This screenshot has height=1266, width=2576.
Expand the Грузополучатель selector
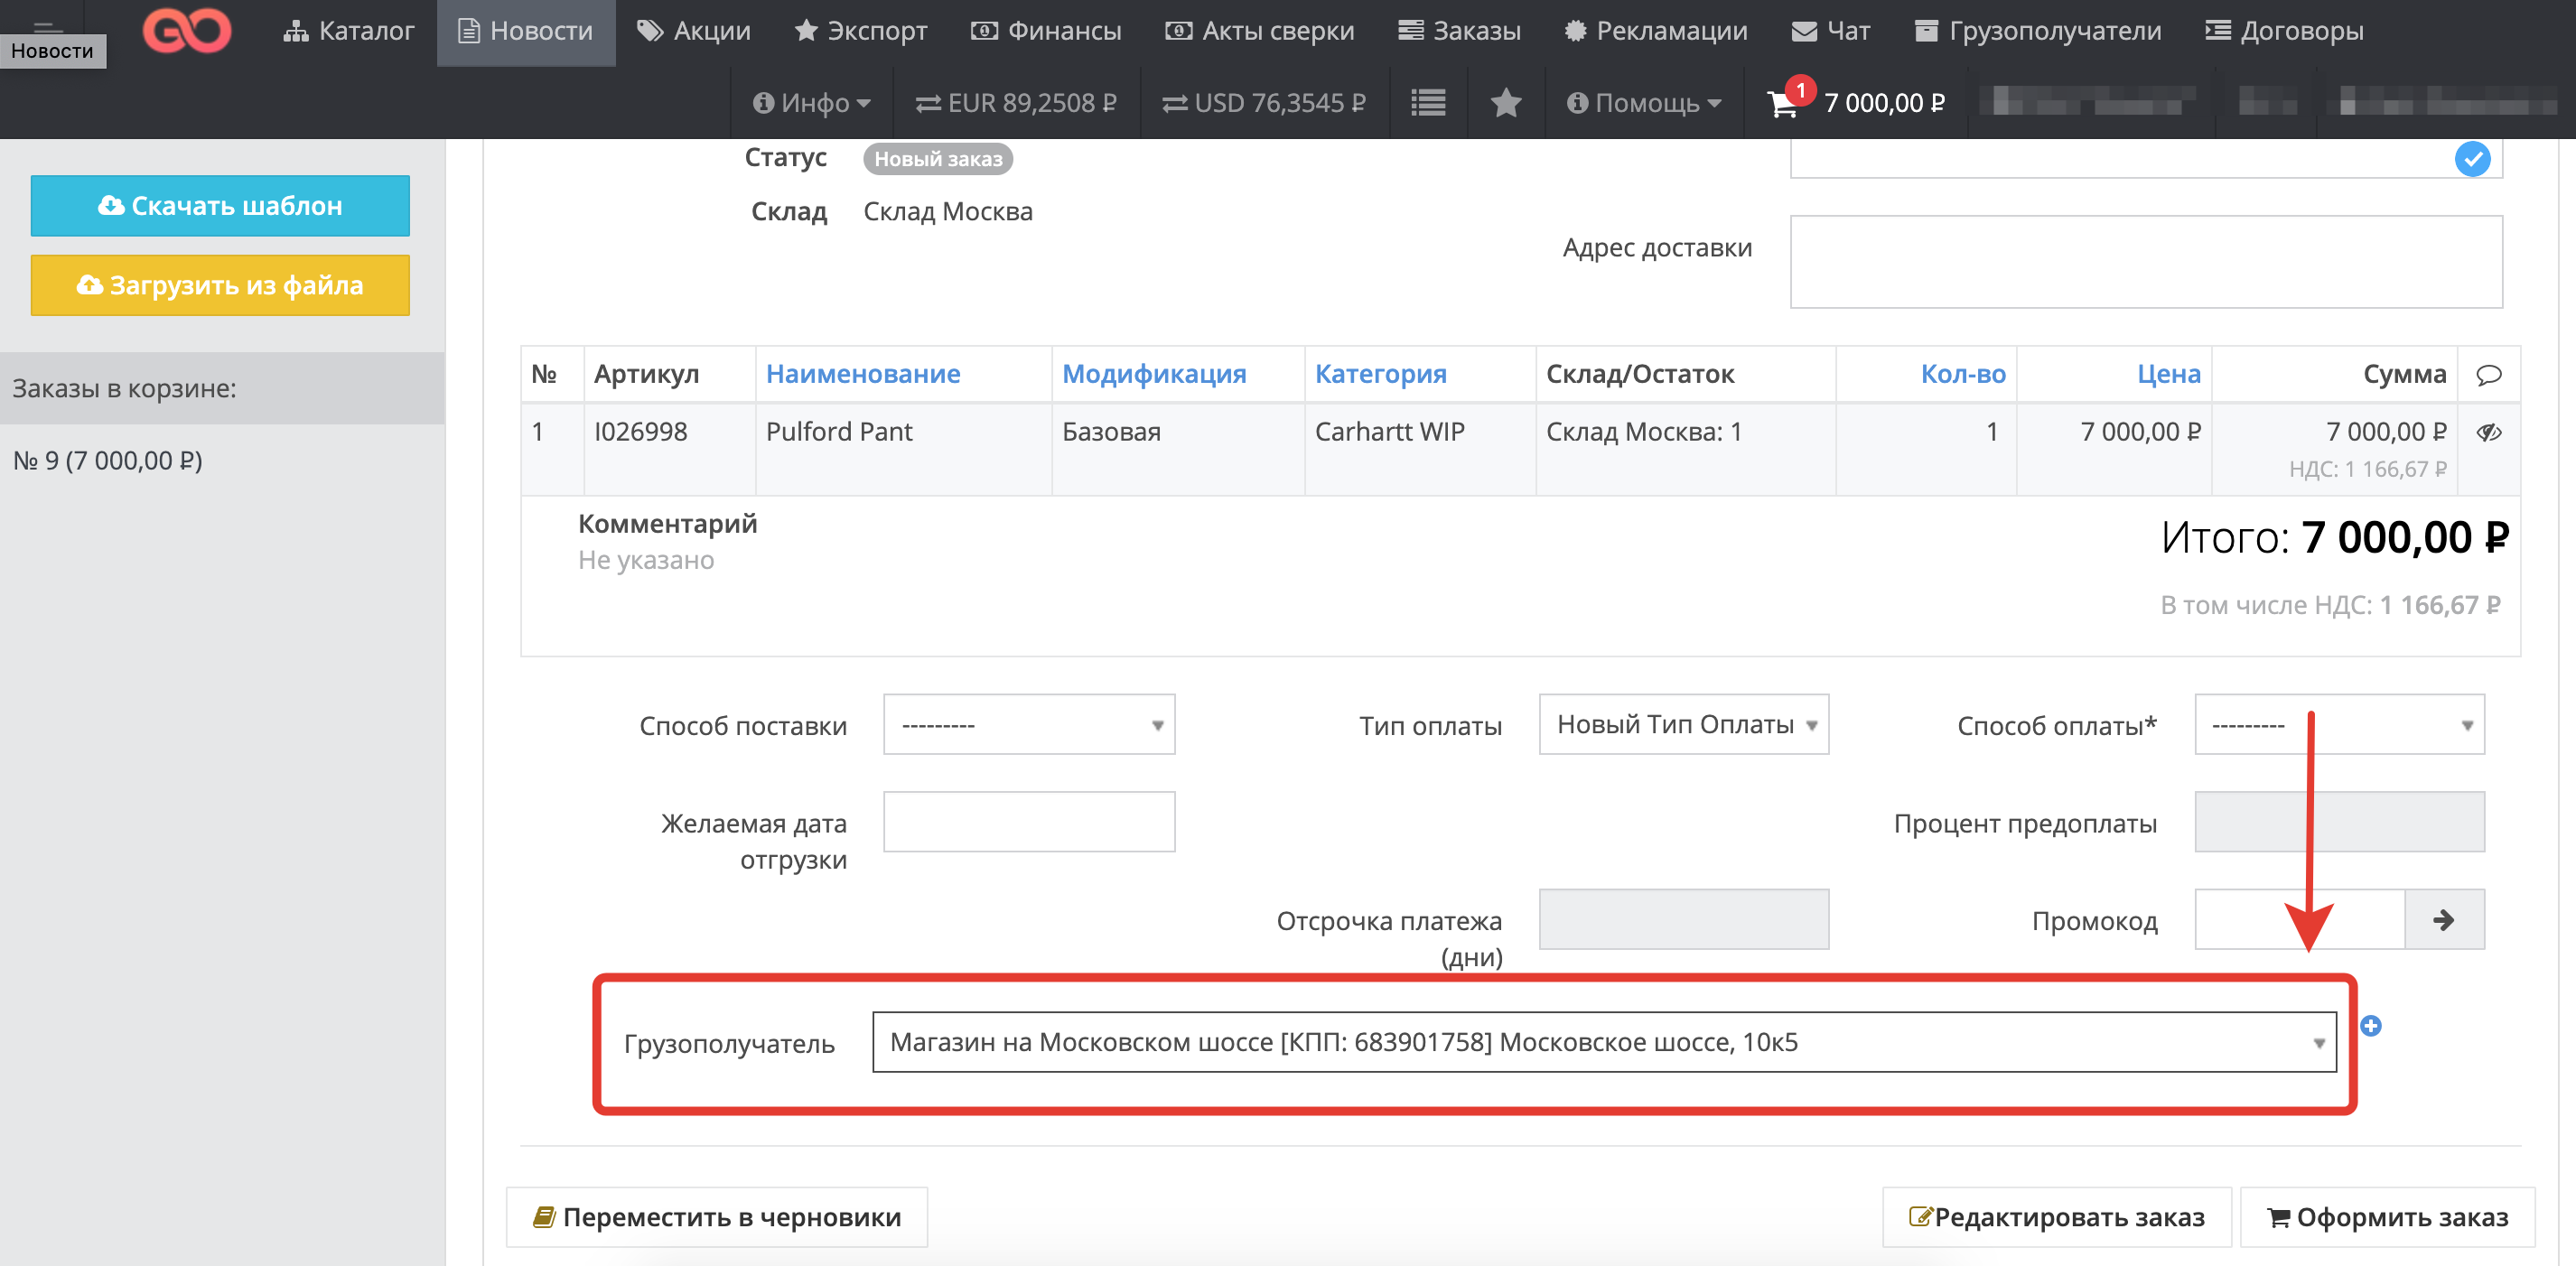[1603, 1043]
